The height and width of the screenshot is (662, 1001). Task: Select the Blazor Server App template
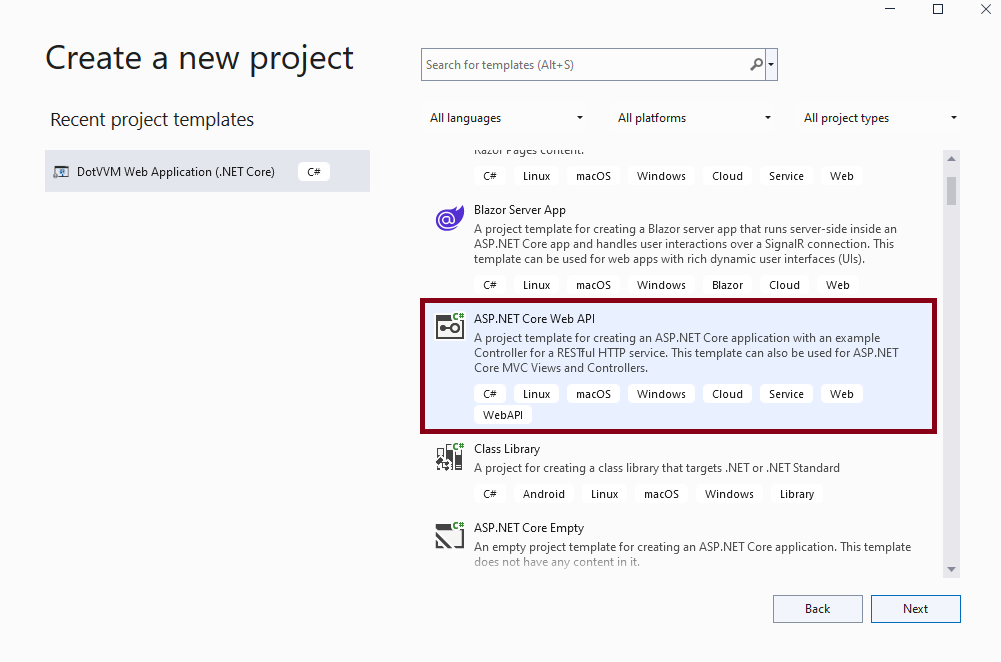click(x=679, y=248)
